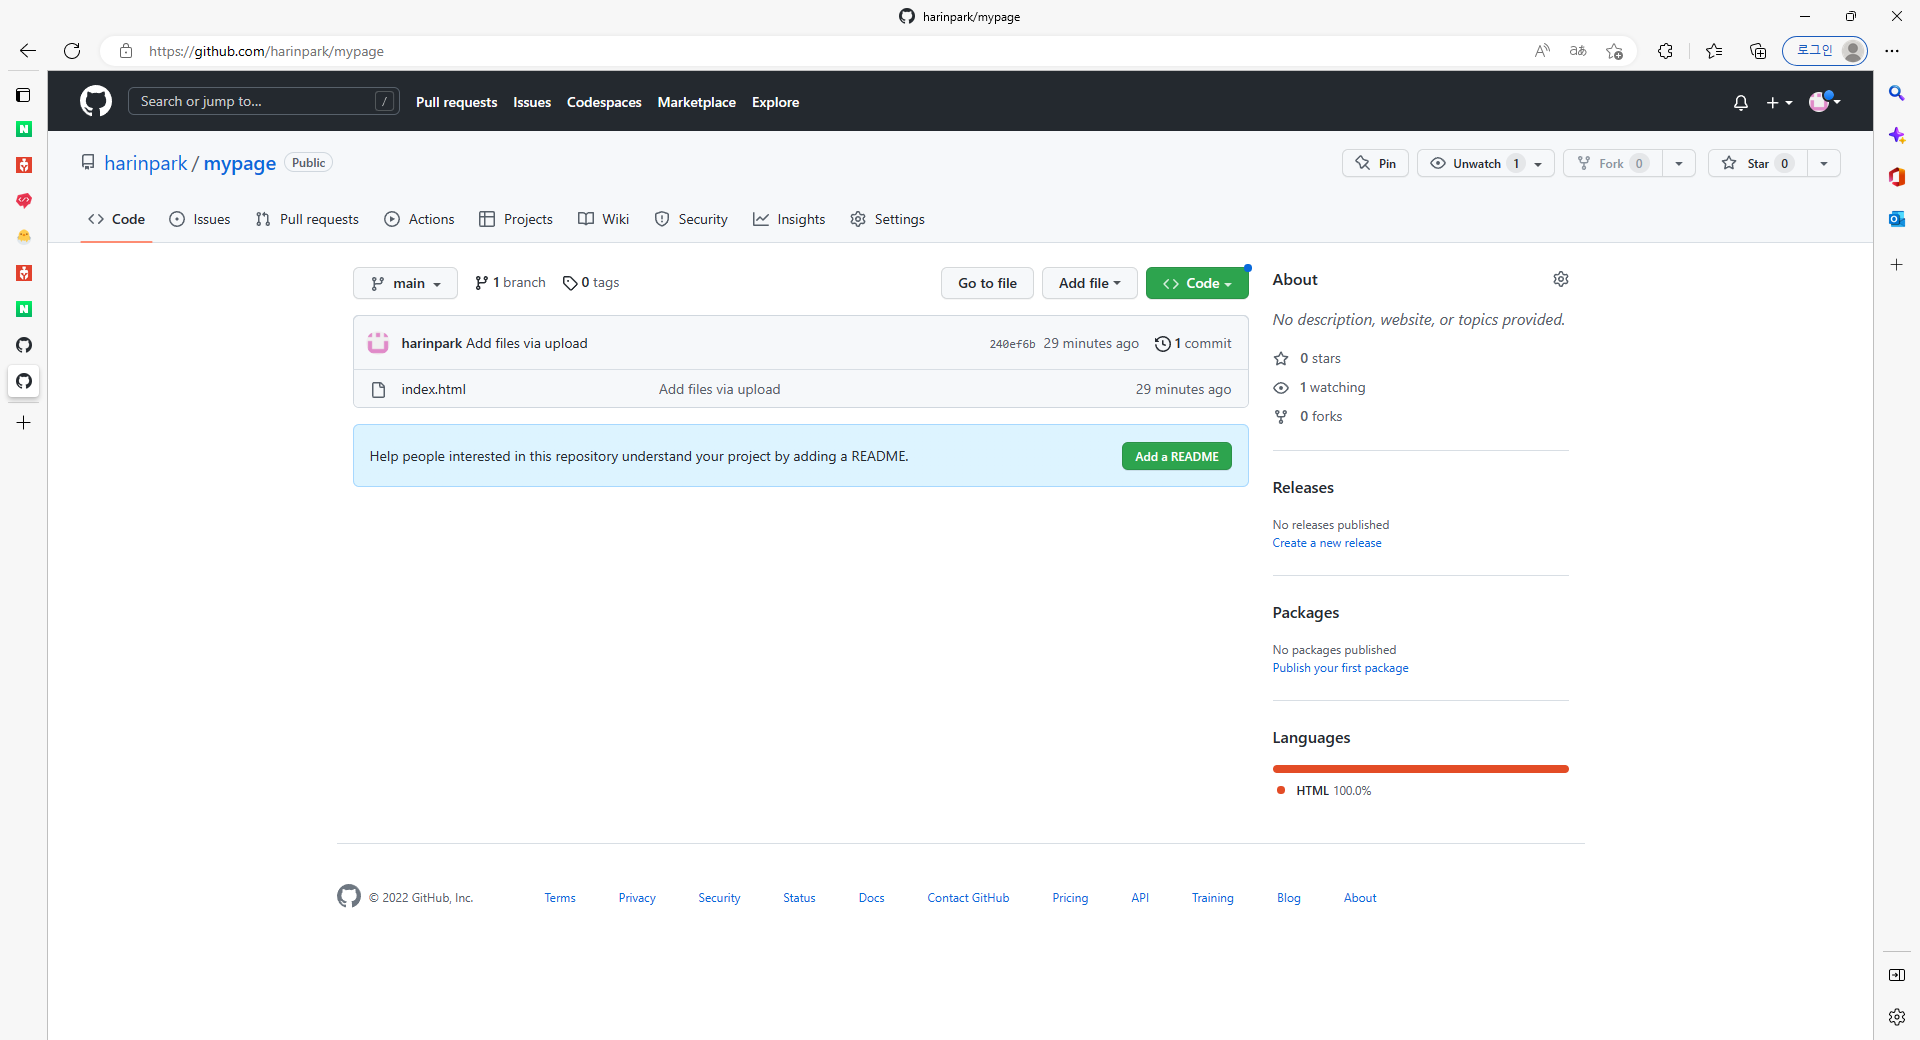Open the 240ef6b commit hash
The height and width of the screenshot is (1040, 1920).
coord(1012,344)
